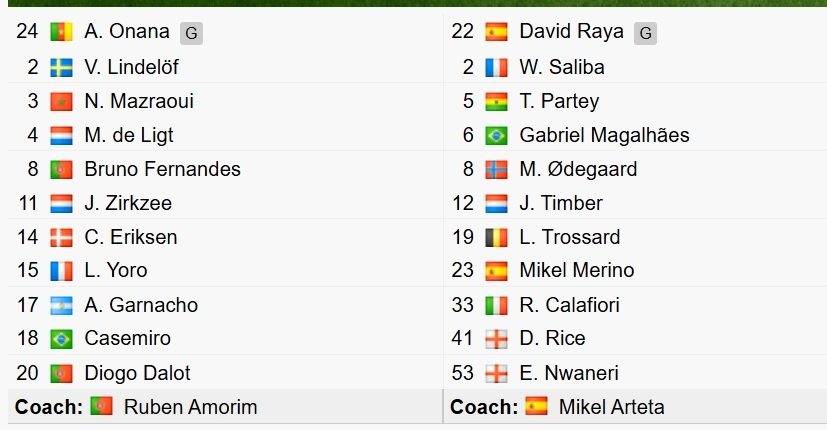Click the England flag next to D. Rice

pos(496,339)
